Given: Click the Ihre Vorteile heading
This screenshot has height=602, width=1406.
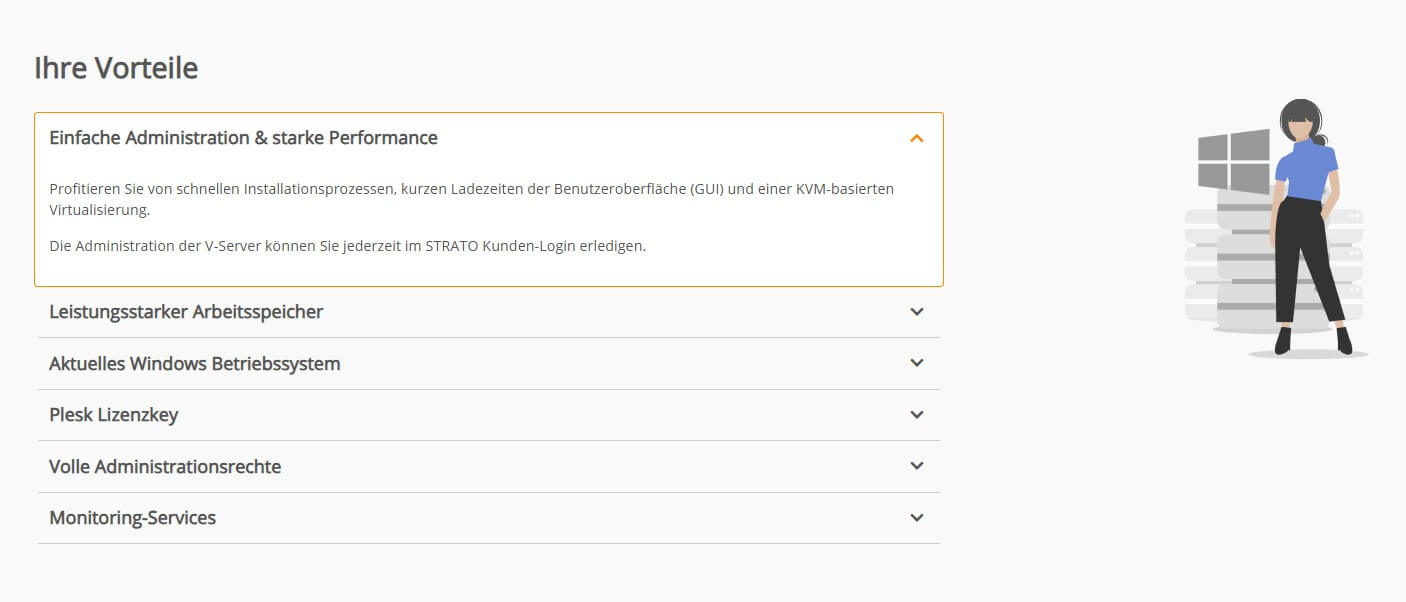Looking at the screenshot, I should pyautogui.click(x=115, y=67).
